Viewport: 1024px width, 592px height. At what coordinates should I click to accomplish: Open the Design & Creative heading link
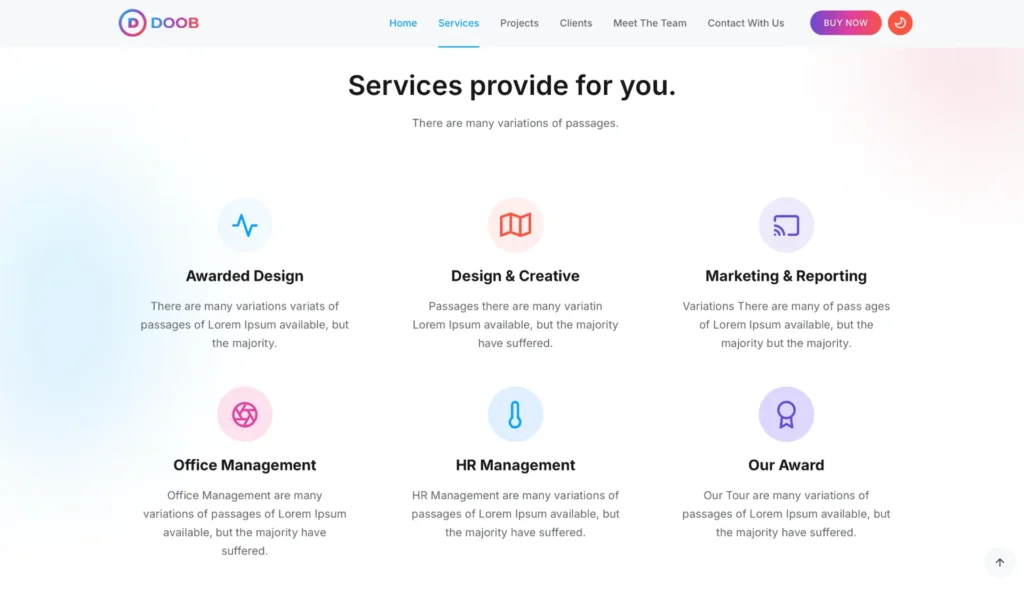click(515, 276)
